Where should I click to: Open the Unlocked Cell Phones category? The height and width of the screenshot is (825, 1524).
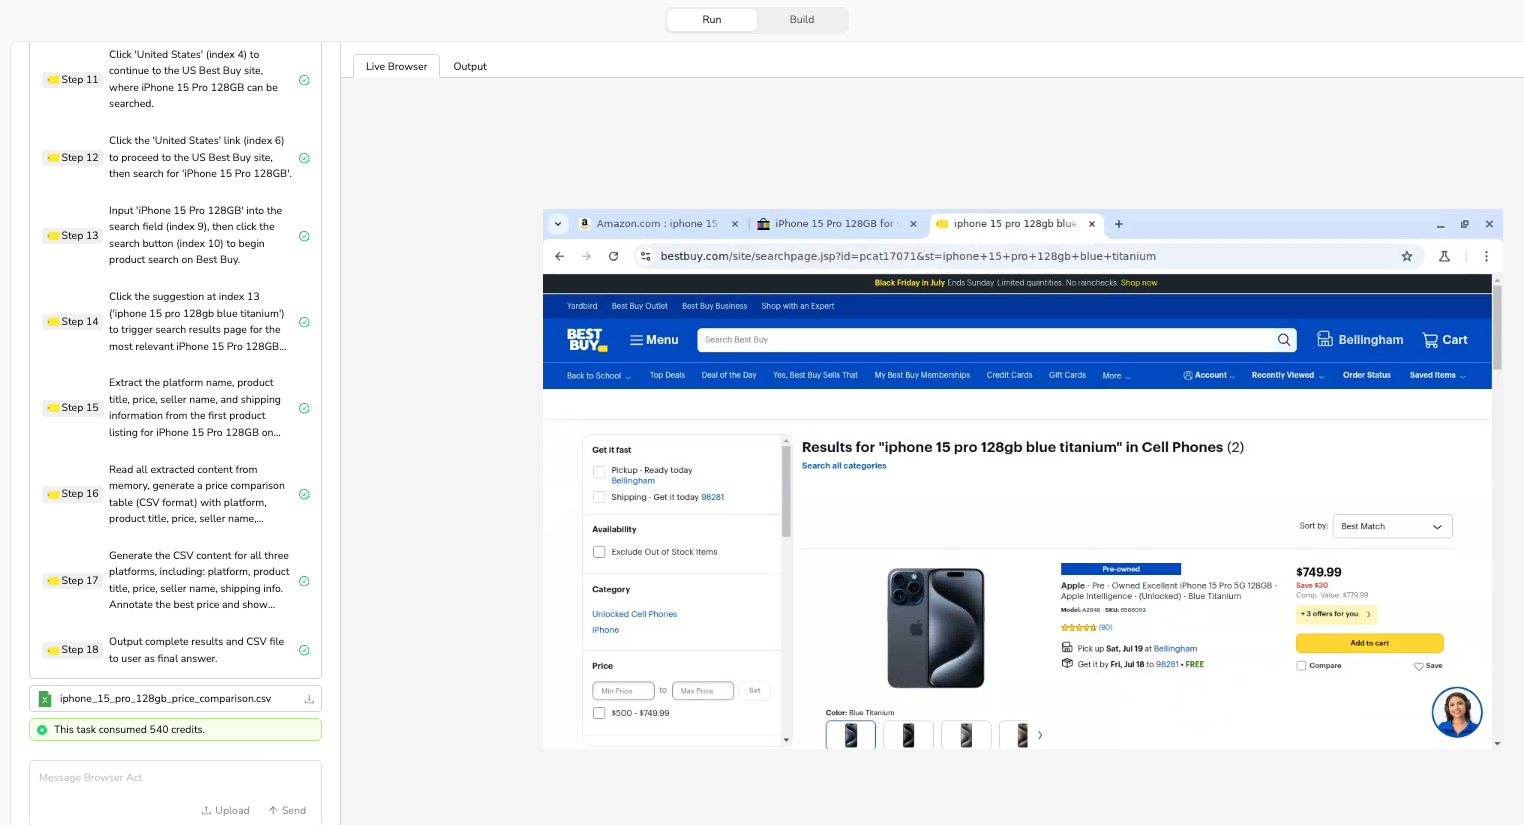[x=634, y=614]
